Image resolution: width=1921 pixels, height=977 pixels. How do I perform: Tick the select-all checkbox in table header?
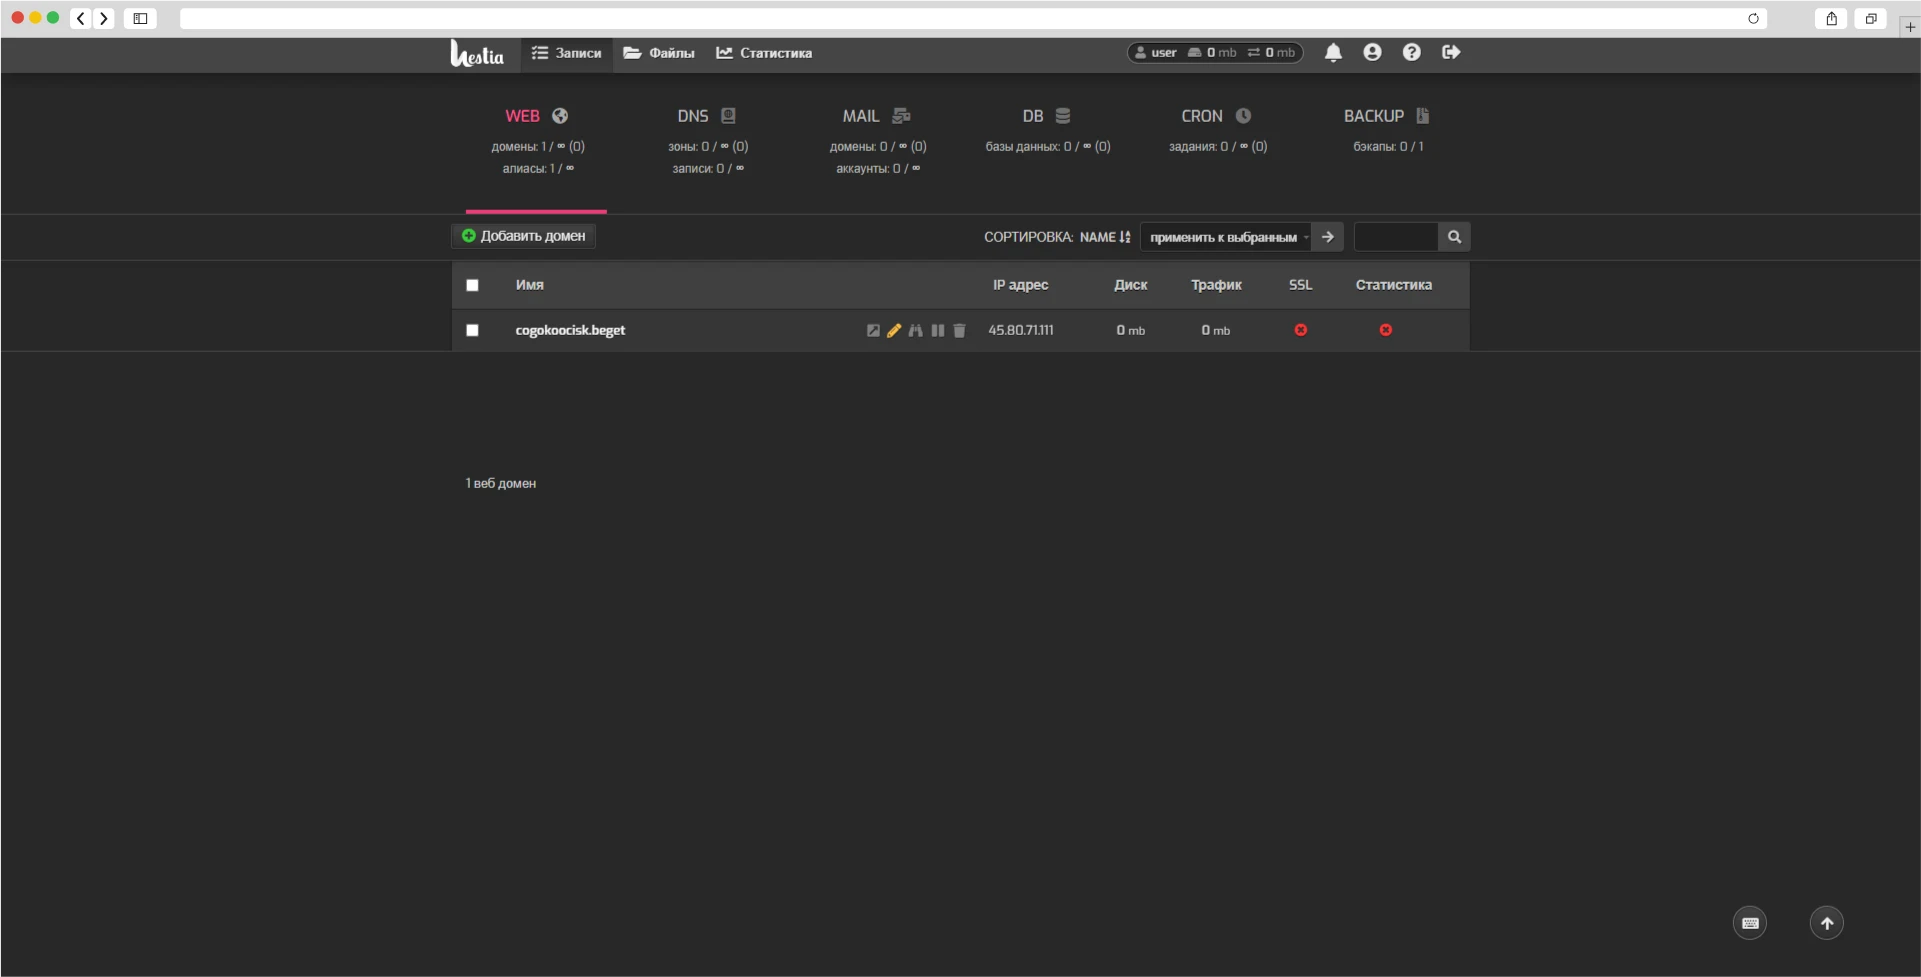472,286
